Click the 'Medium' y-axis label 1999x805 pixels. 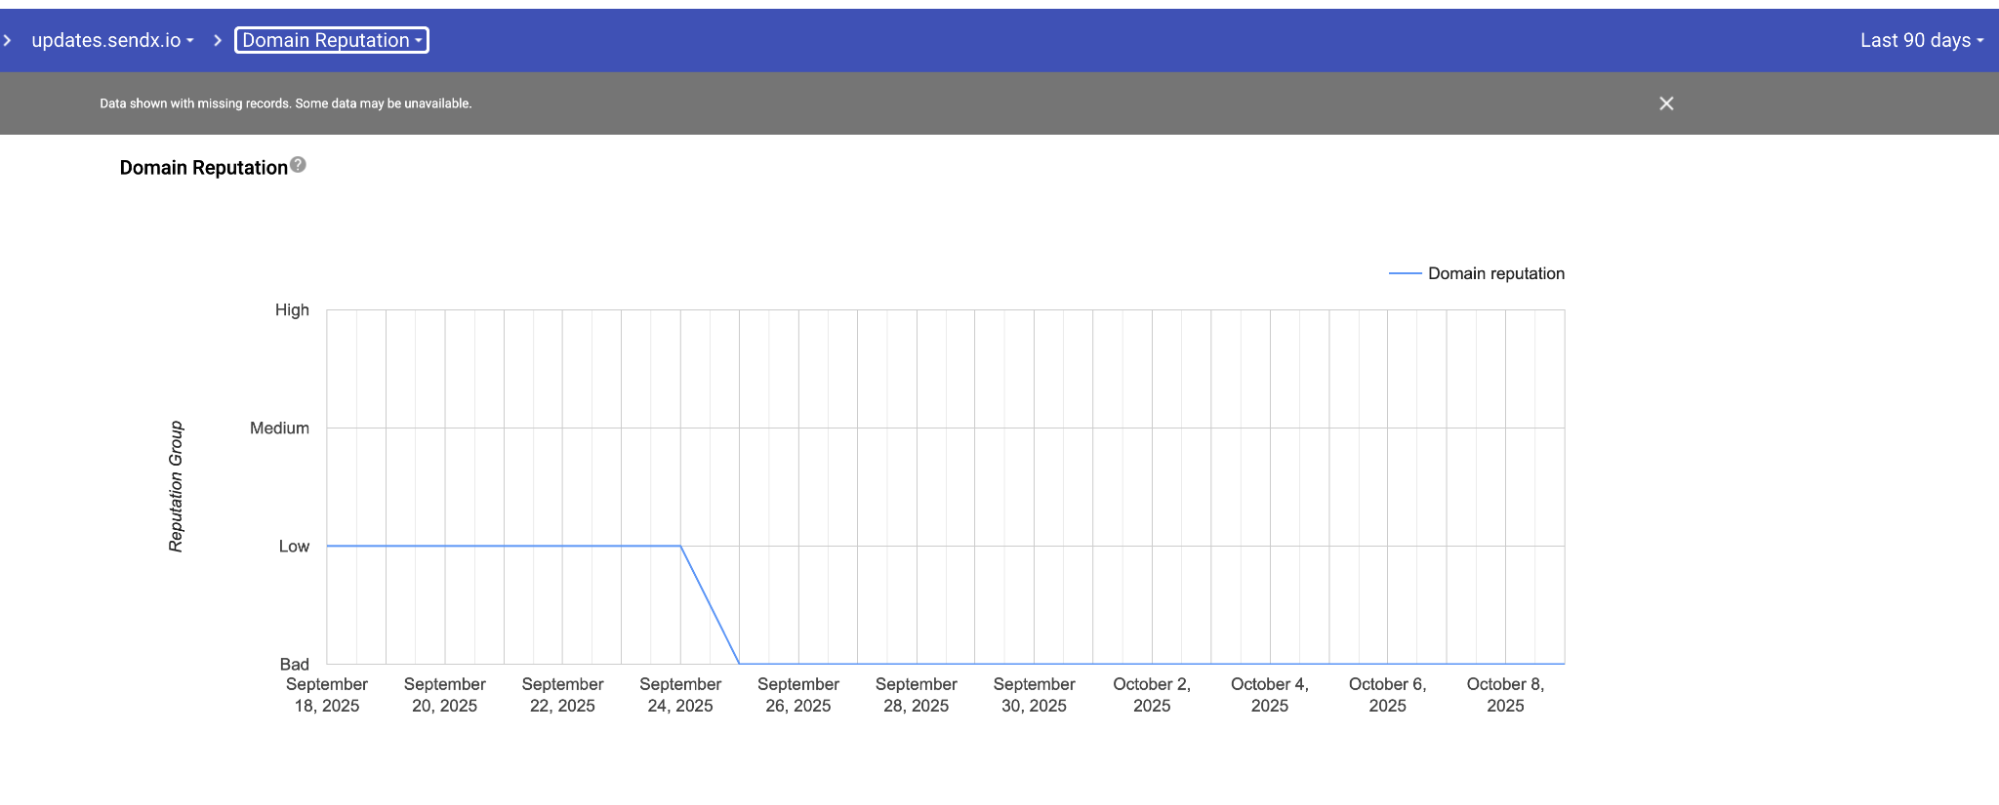(279, 428)
